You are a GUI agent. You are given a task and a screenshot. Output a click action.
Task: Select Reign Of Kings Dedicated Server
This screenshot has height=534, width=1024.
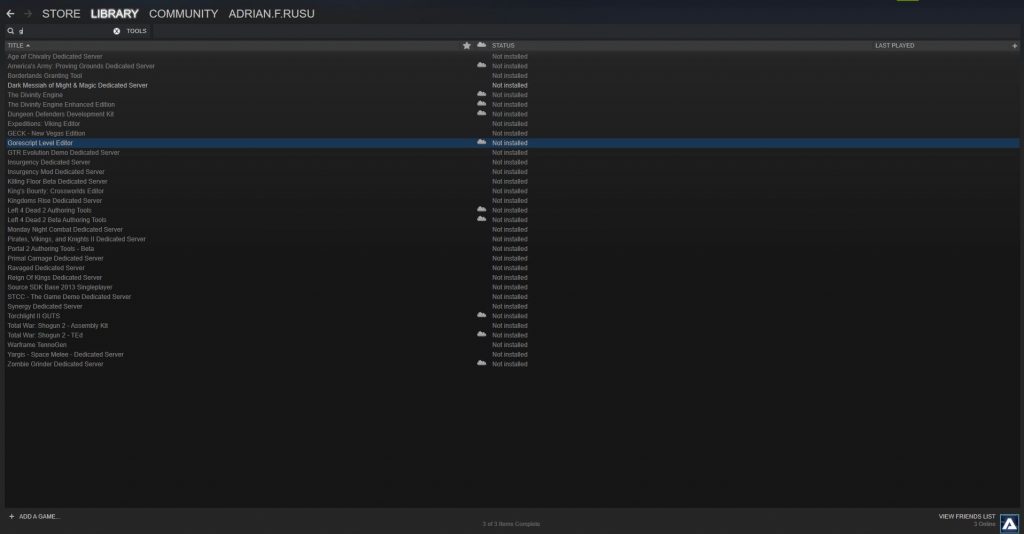54,277
